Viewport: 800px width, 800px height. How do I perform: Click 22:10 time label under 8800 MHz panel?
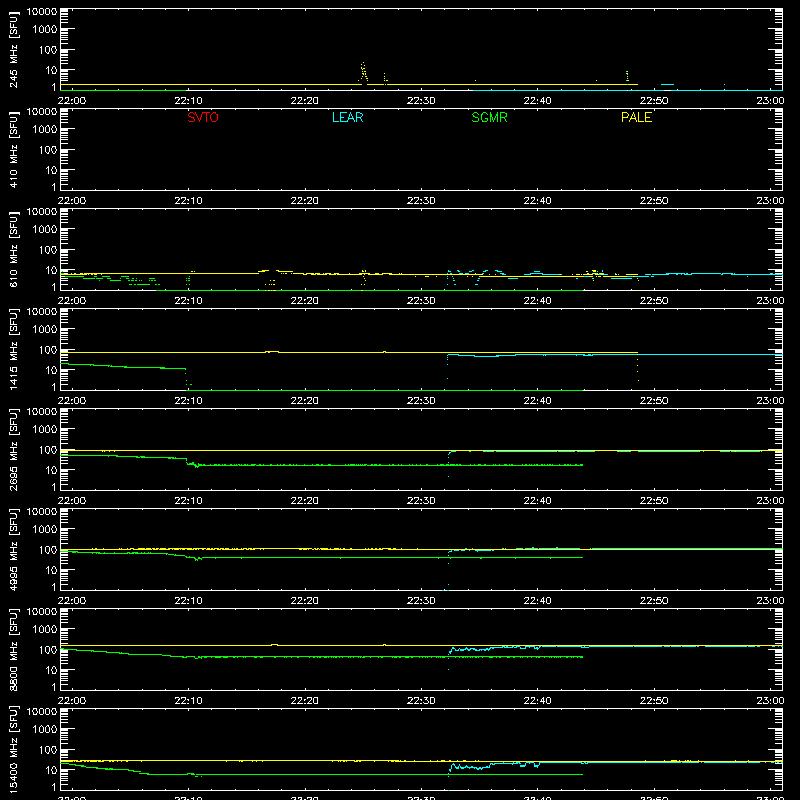[188, 701]
